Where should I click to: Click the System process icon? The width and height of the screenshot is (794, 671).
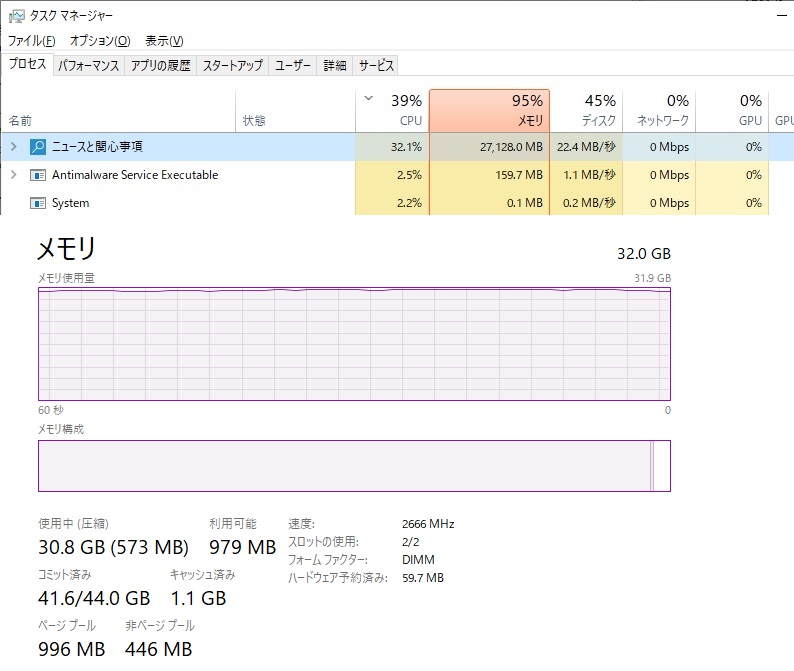[38, 203]
